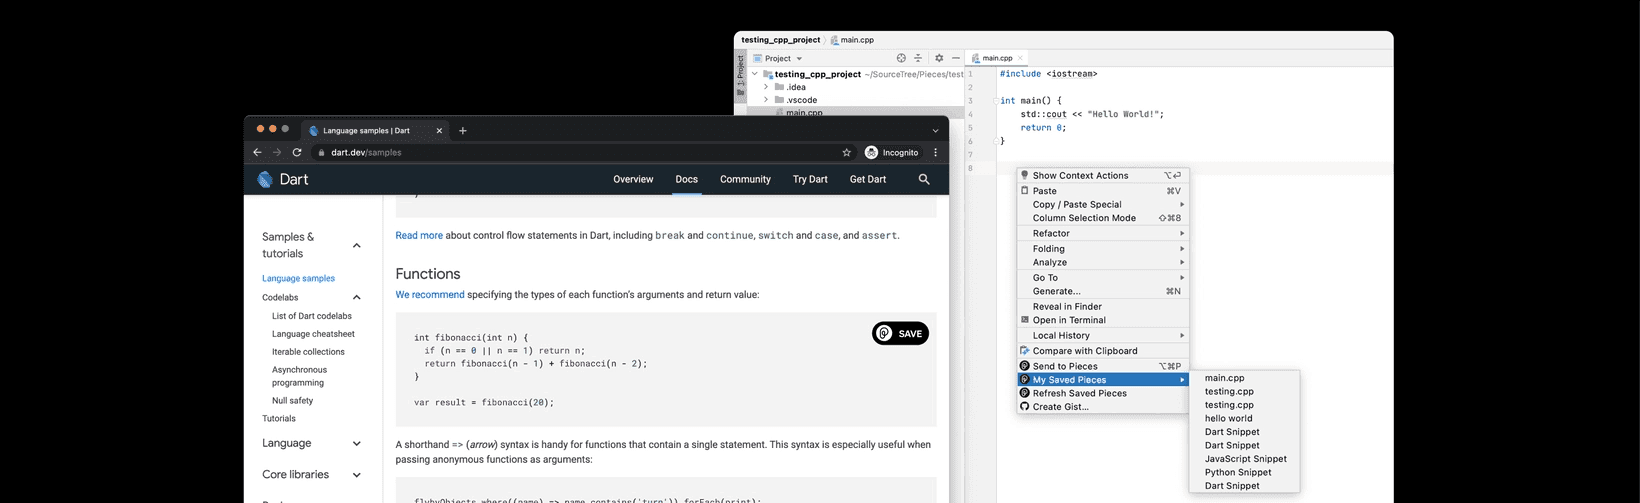Open the Local History submenu
This screenshot has height=503, width=1640.
(x=1103, y=336)
